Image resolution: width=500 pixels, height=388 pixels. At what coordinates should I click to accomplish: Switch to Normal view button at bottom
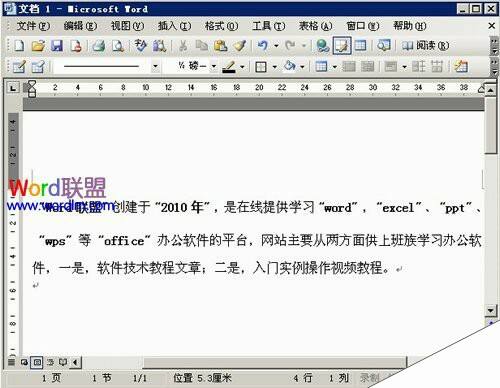pyautogui.click(x=11, y=362)
